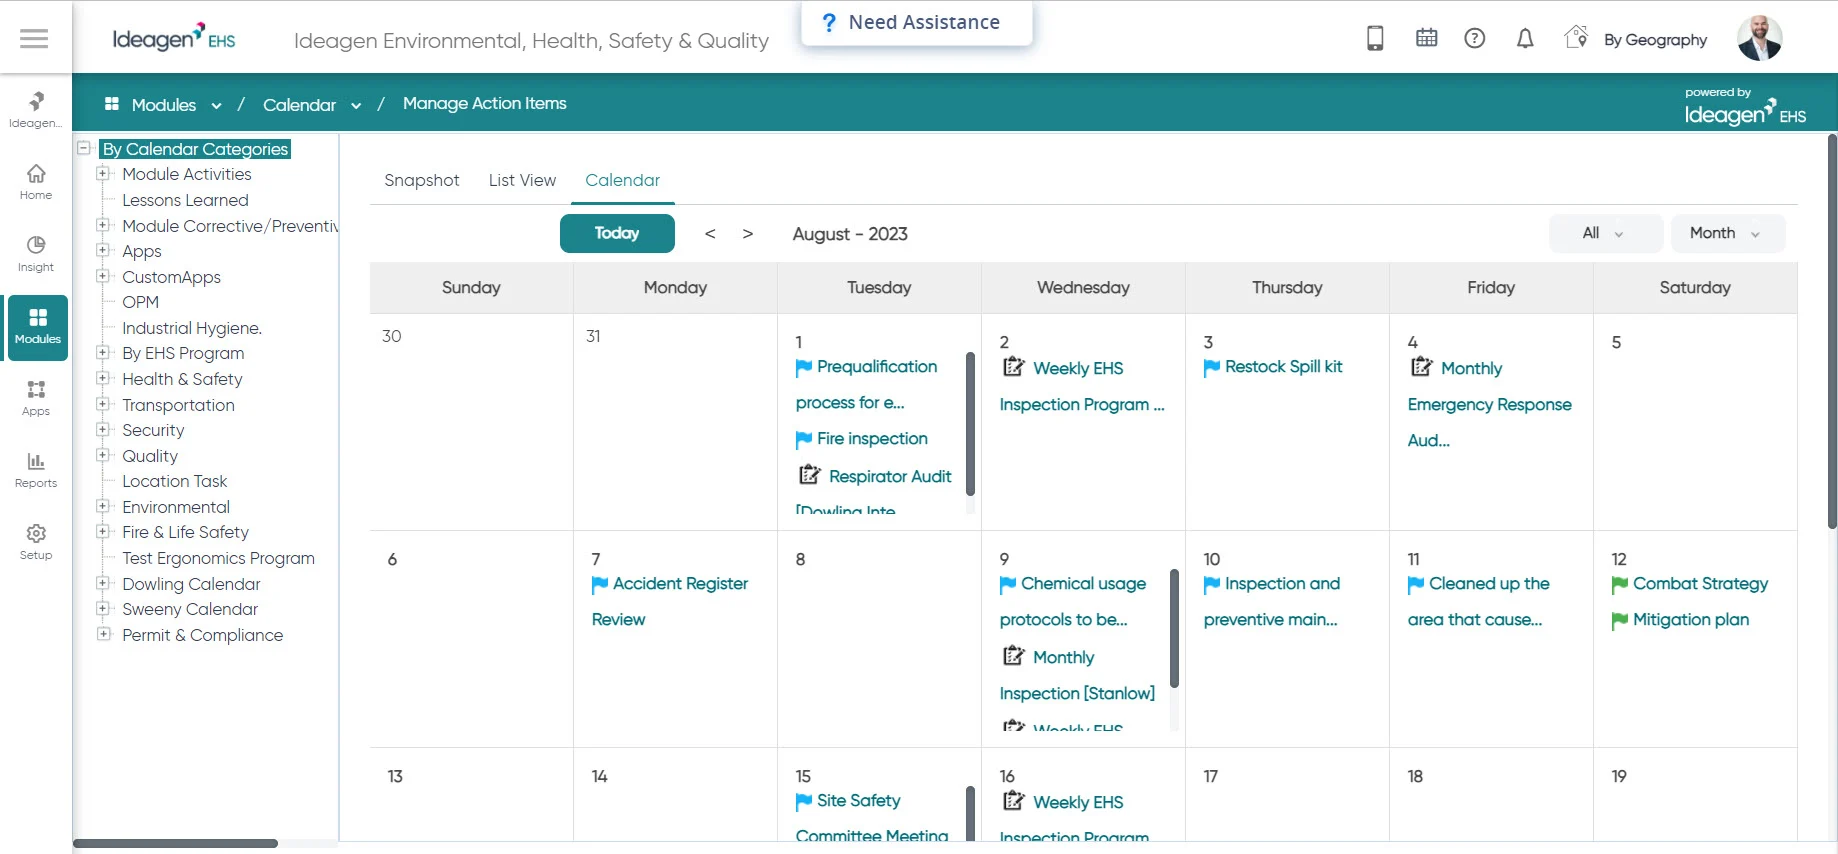1838x854 pixels.
Task: Open Modules in sidebar
Action: [x=38, y=327]
